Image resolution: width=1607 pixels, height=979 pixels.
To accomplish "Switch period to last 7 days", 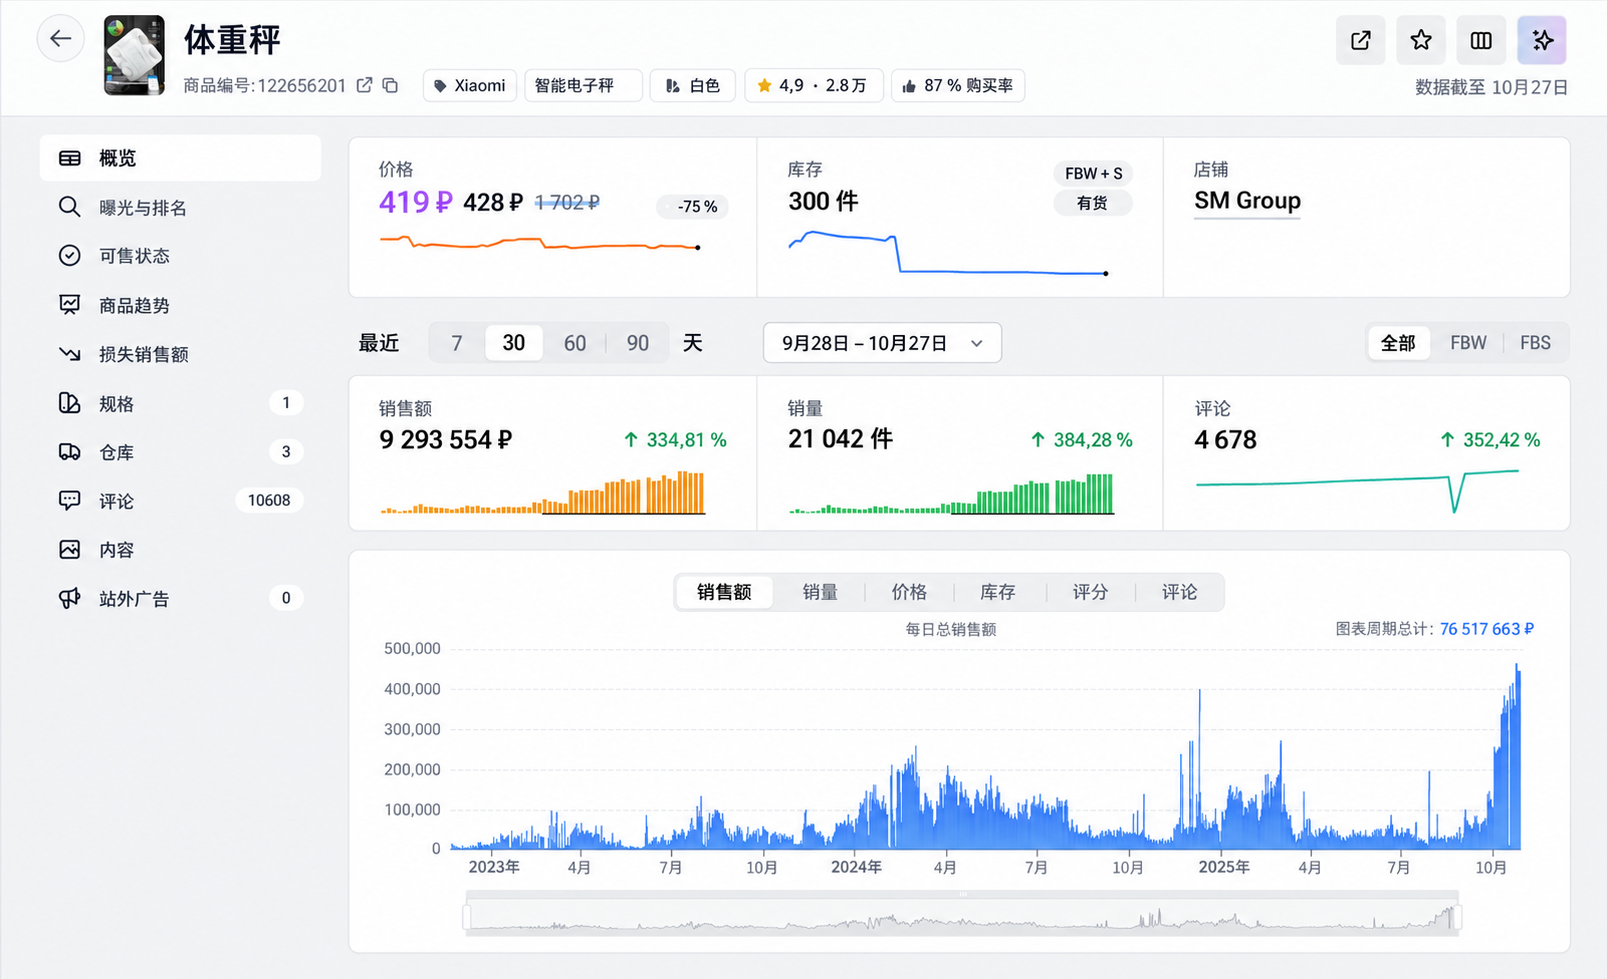I will click(456, 343).
